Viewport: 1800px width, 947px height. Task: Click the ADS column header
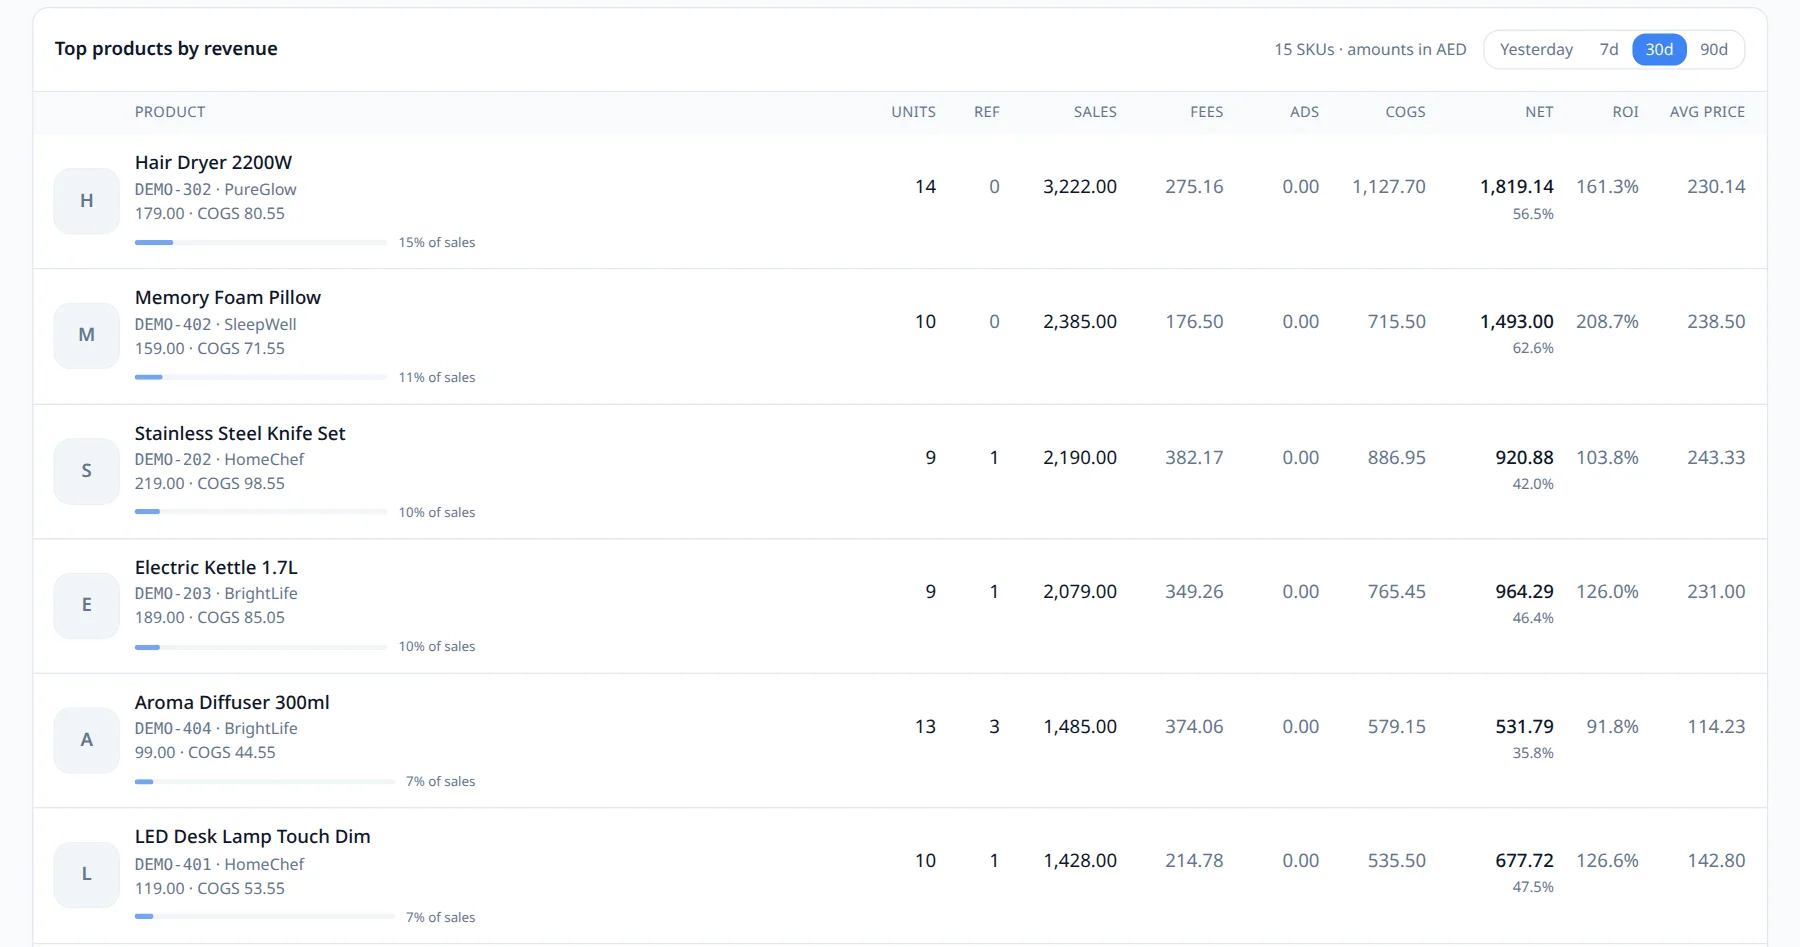pos(1304,112)
